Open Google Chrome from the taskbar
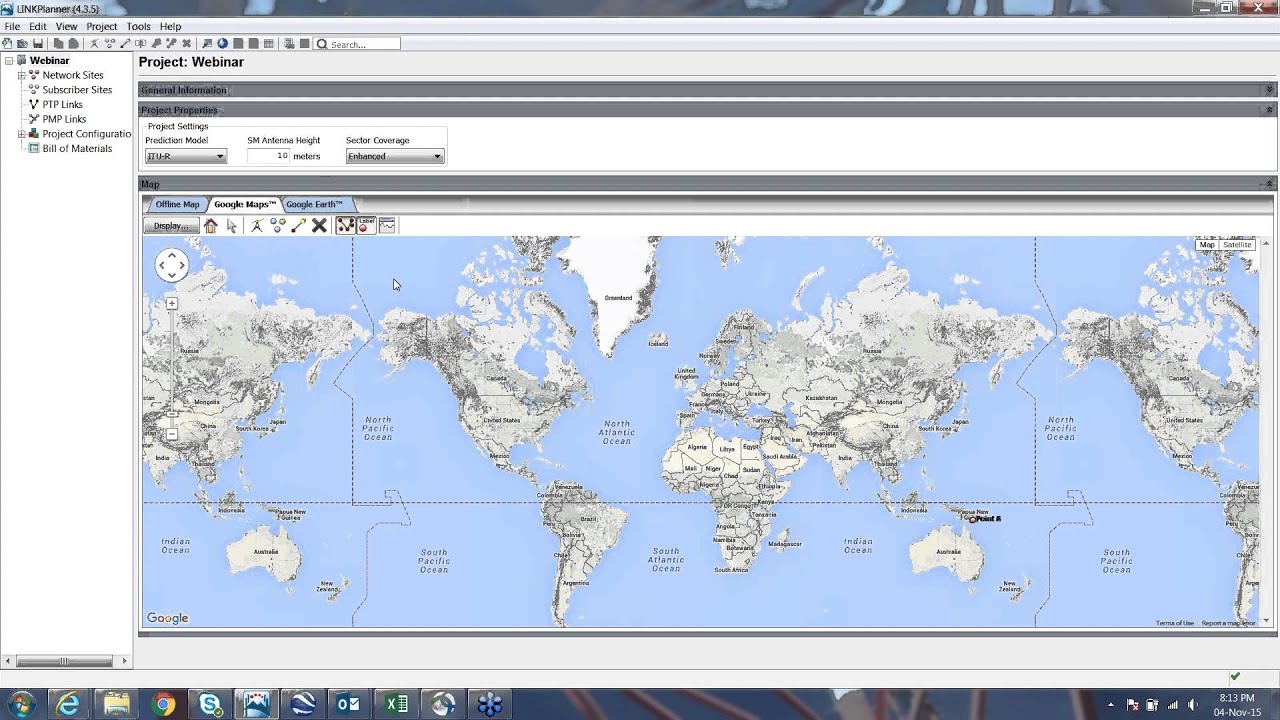This screenshot has width=1280, height=720. [x=163, y=704]
